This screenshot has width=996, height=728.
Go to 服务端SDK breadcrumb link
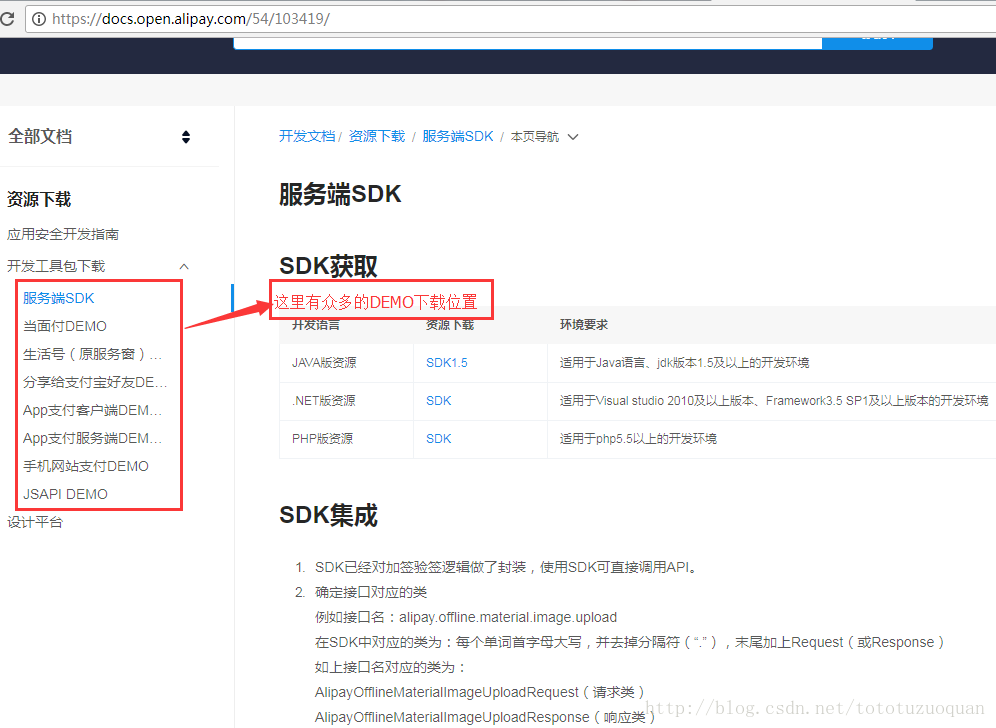457,136
